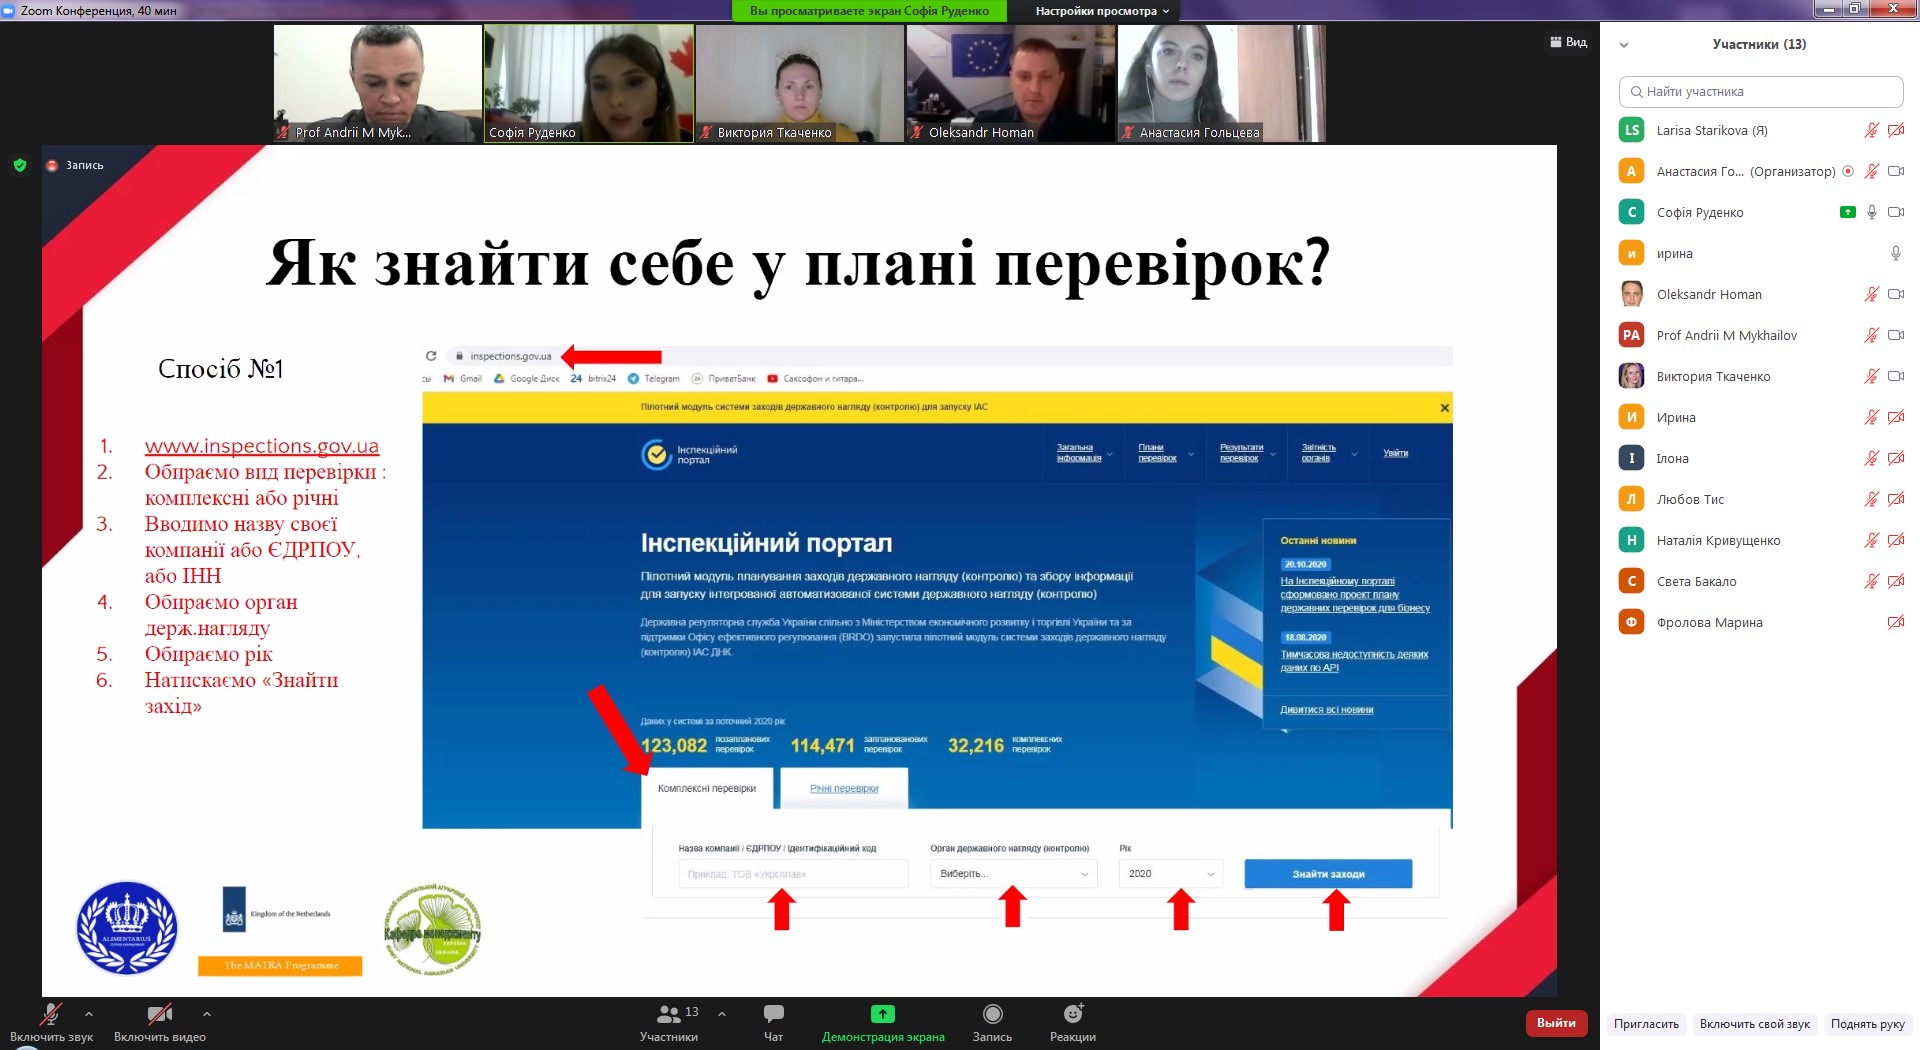
Task: Click Софія Руденко green screen share icon
Action: pyautogui.click(x=1848, y=212)
